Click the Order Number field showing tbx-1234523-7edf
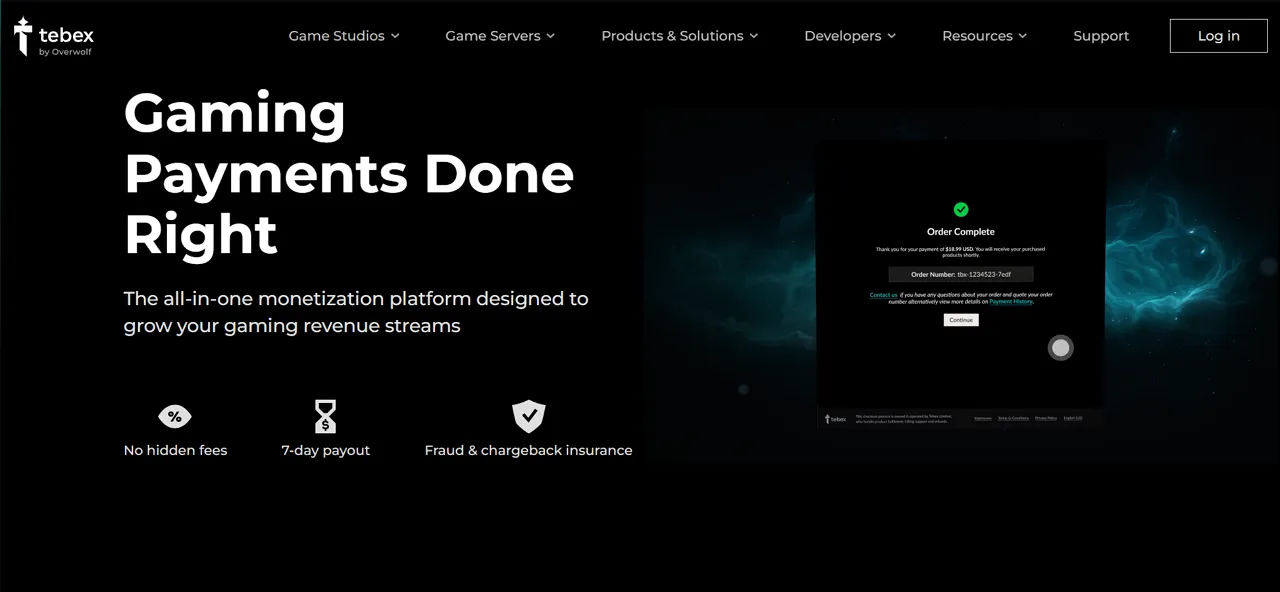This screenshot has height=592, width=1280. pyautogui.click(x=960, y=274)
